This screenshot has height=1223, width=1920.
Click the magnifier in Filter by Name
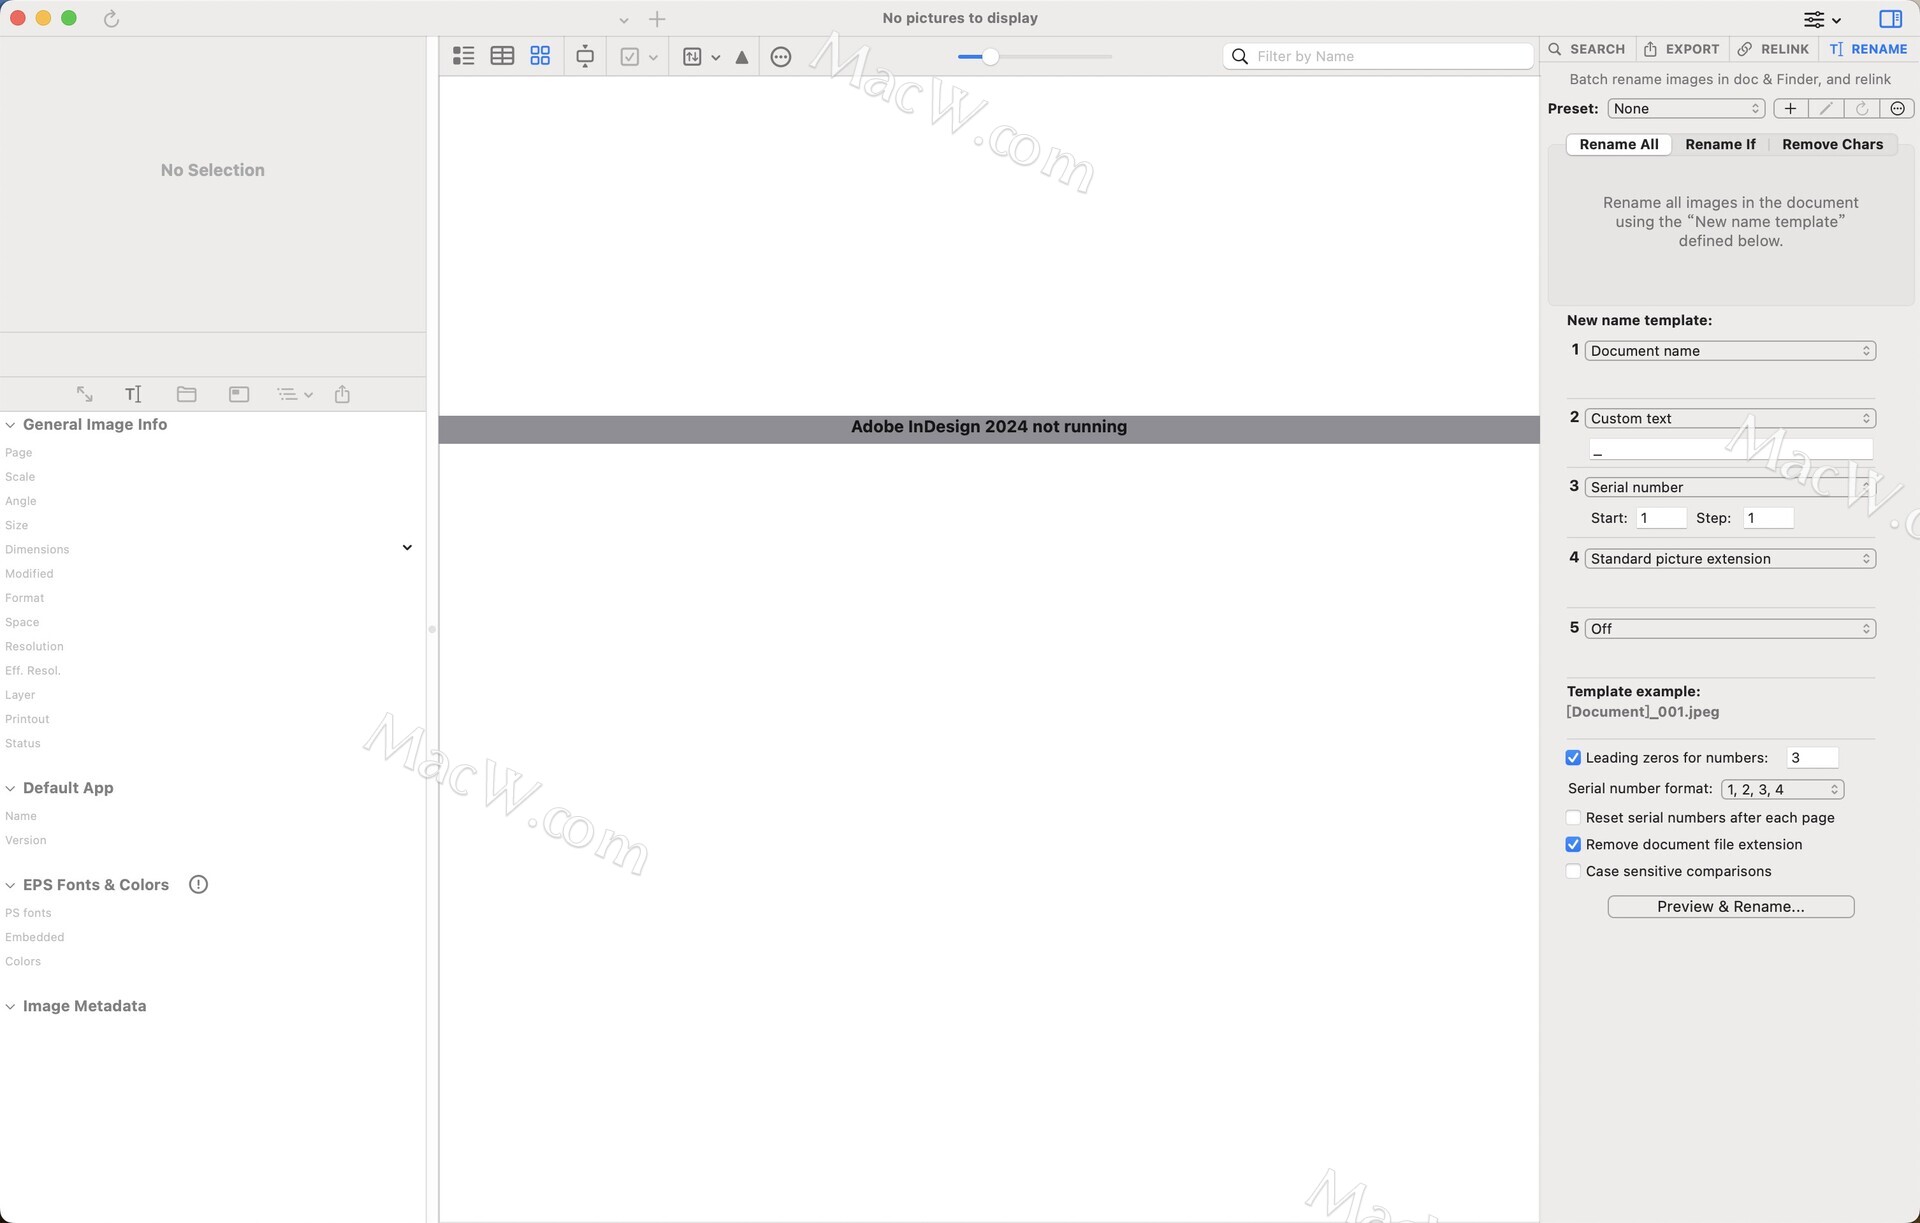click(x=1240, y=56)
